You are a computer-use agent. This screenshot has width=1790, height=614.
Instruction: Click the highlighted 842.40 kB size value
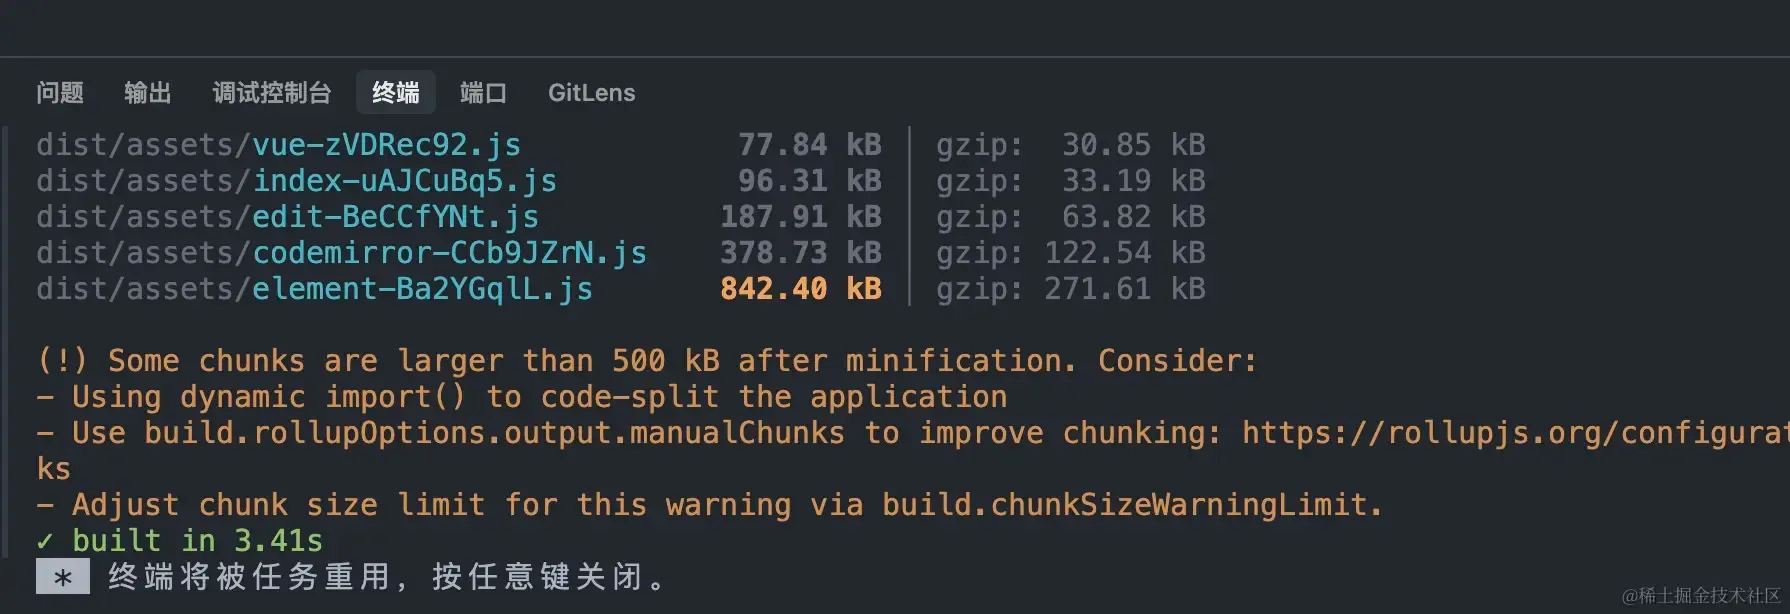pos(801,289)
